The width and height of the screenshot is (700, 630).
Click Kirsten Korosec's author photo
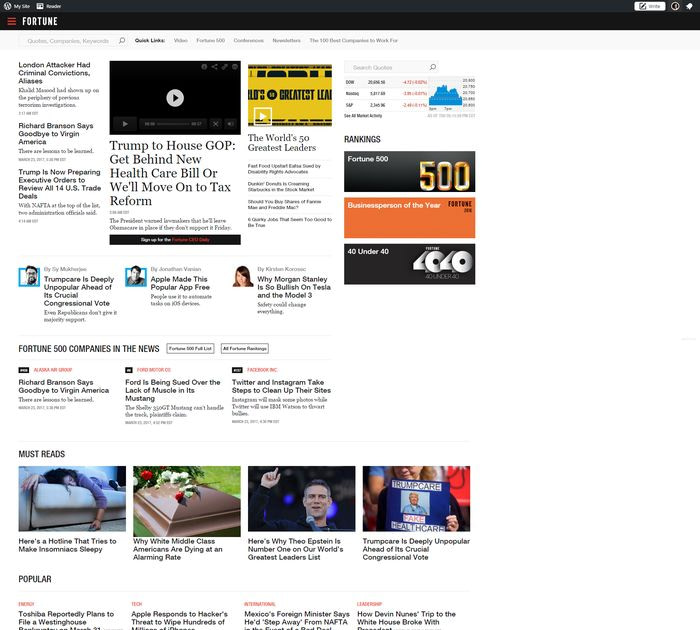pyautogui.click(x=243, y=276)
